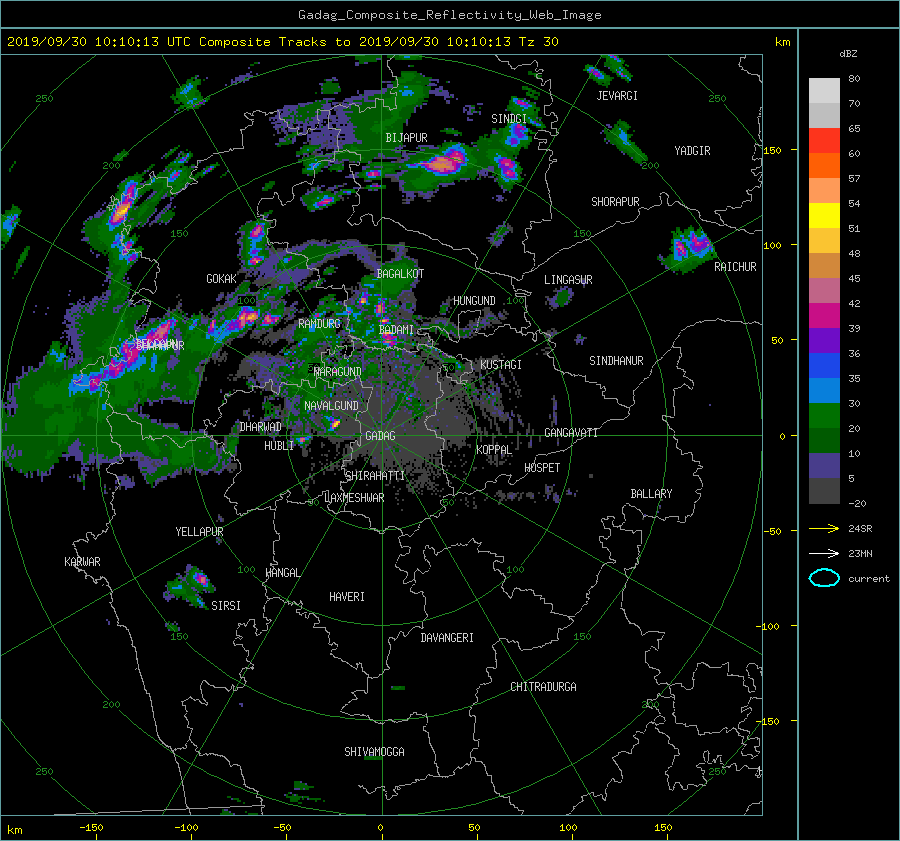This screenshot has height=841, width=900.
Task: Click the SHIVAMOGGA city label
Action: click(374, 752)
